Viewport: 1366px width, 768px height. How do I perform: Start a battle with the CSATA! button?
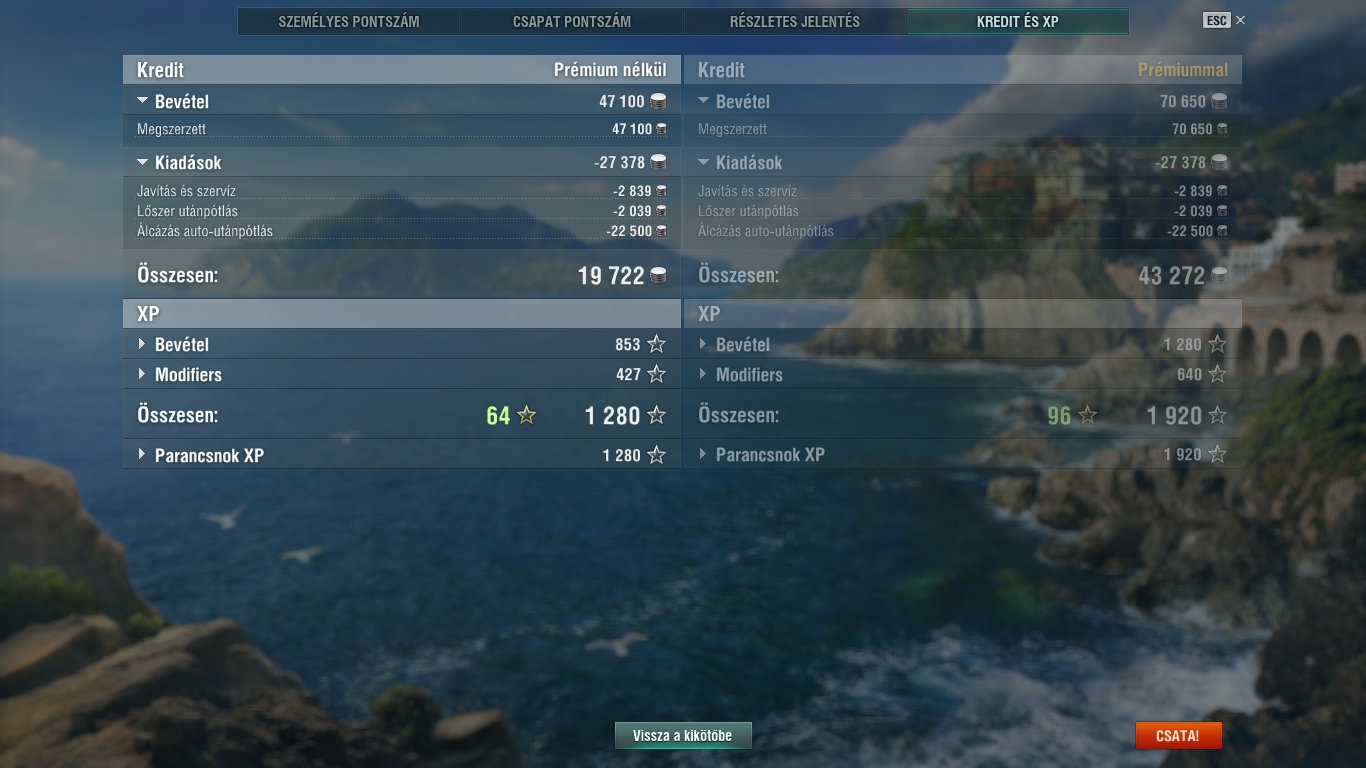(x=1178, y=736)
